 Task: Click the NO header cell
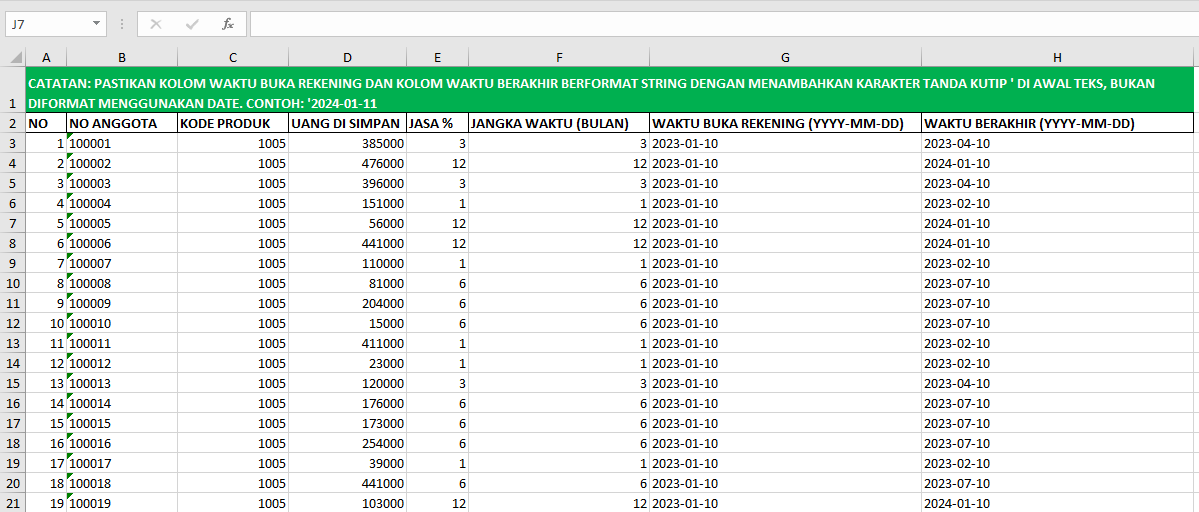[46, 123]
